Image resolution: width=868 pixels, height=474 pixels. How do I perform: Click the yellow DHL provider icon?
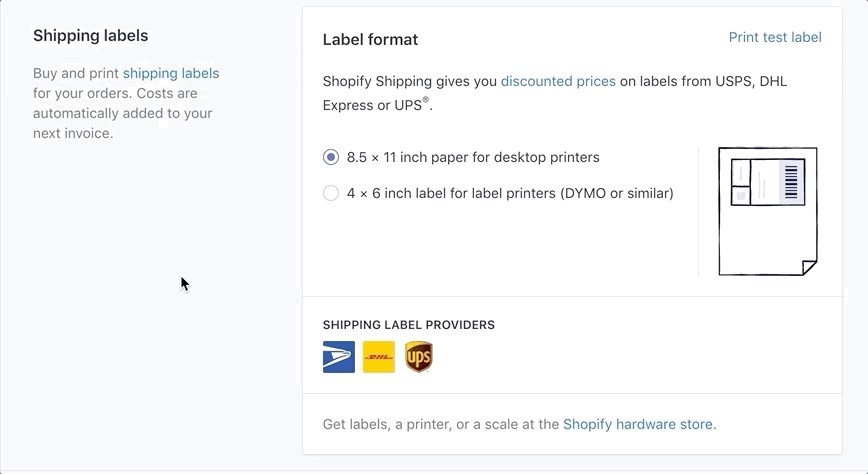click(x=379, y=357)
